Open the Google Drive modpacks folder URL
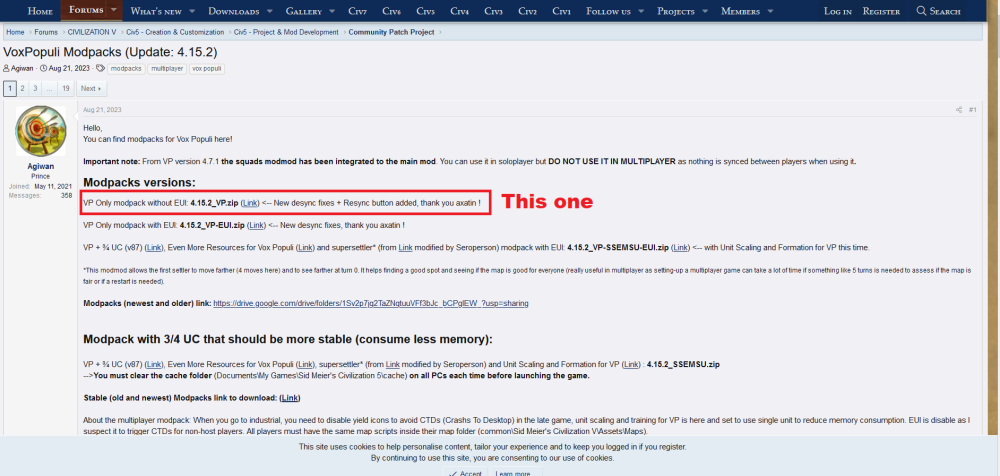 coord(371,303)
